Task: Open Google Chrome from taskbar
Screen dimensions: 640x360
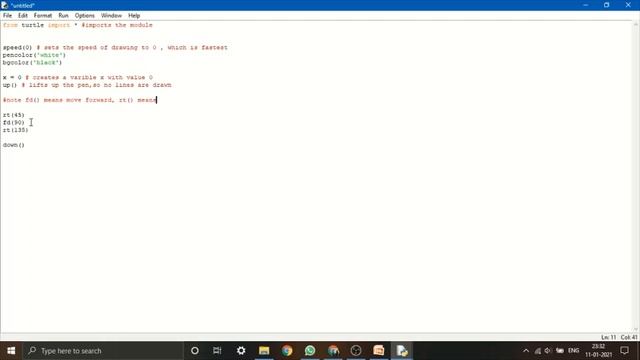Action: click(x=287, y=351)
